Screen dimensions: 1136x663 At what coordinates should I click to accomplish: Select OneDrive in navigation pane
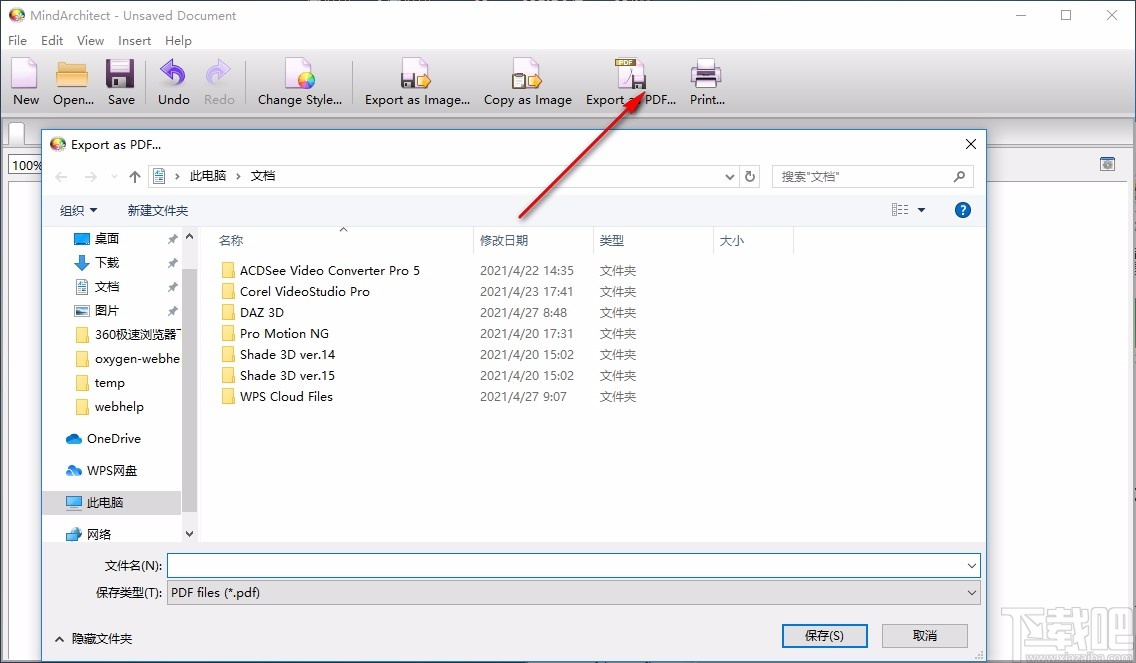pyautogui.click(x=104, y=438)
